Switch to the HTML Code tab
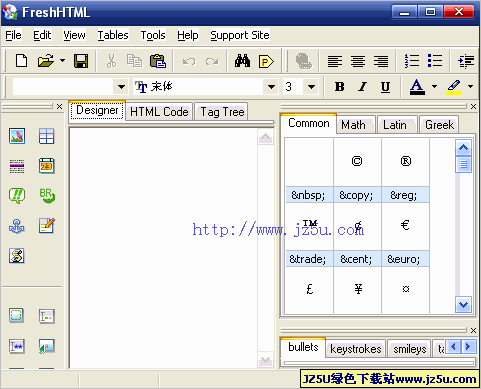This screenshot has height=389, width=481. pos(159,112)
